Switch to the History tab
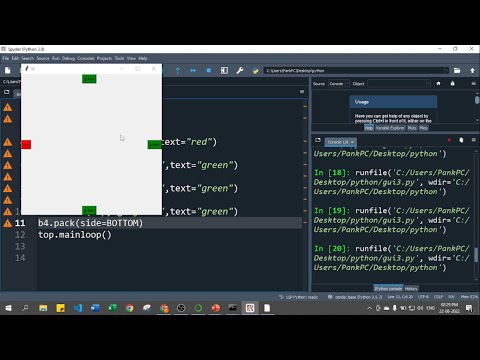This screenshot has width=480, height=360. click(x=411, y=289)
